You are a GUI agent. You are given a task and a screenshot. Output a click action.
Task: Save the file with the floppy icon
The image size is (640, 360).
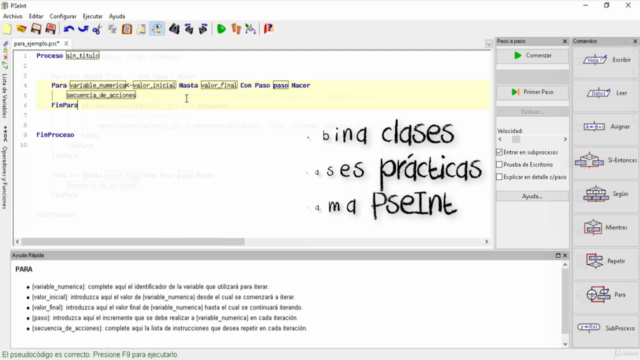click(36, 29)
